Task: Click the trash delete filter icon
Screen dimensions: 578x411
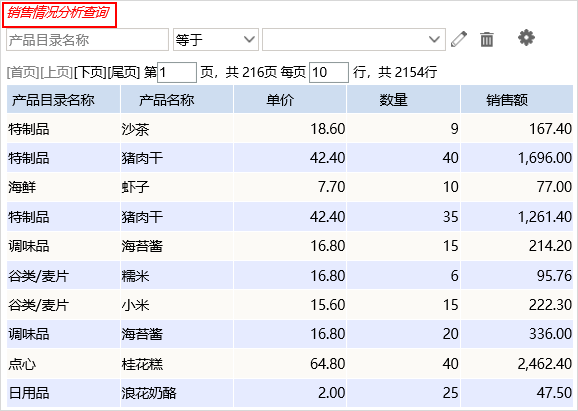Action: click(x=487, y=39)
